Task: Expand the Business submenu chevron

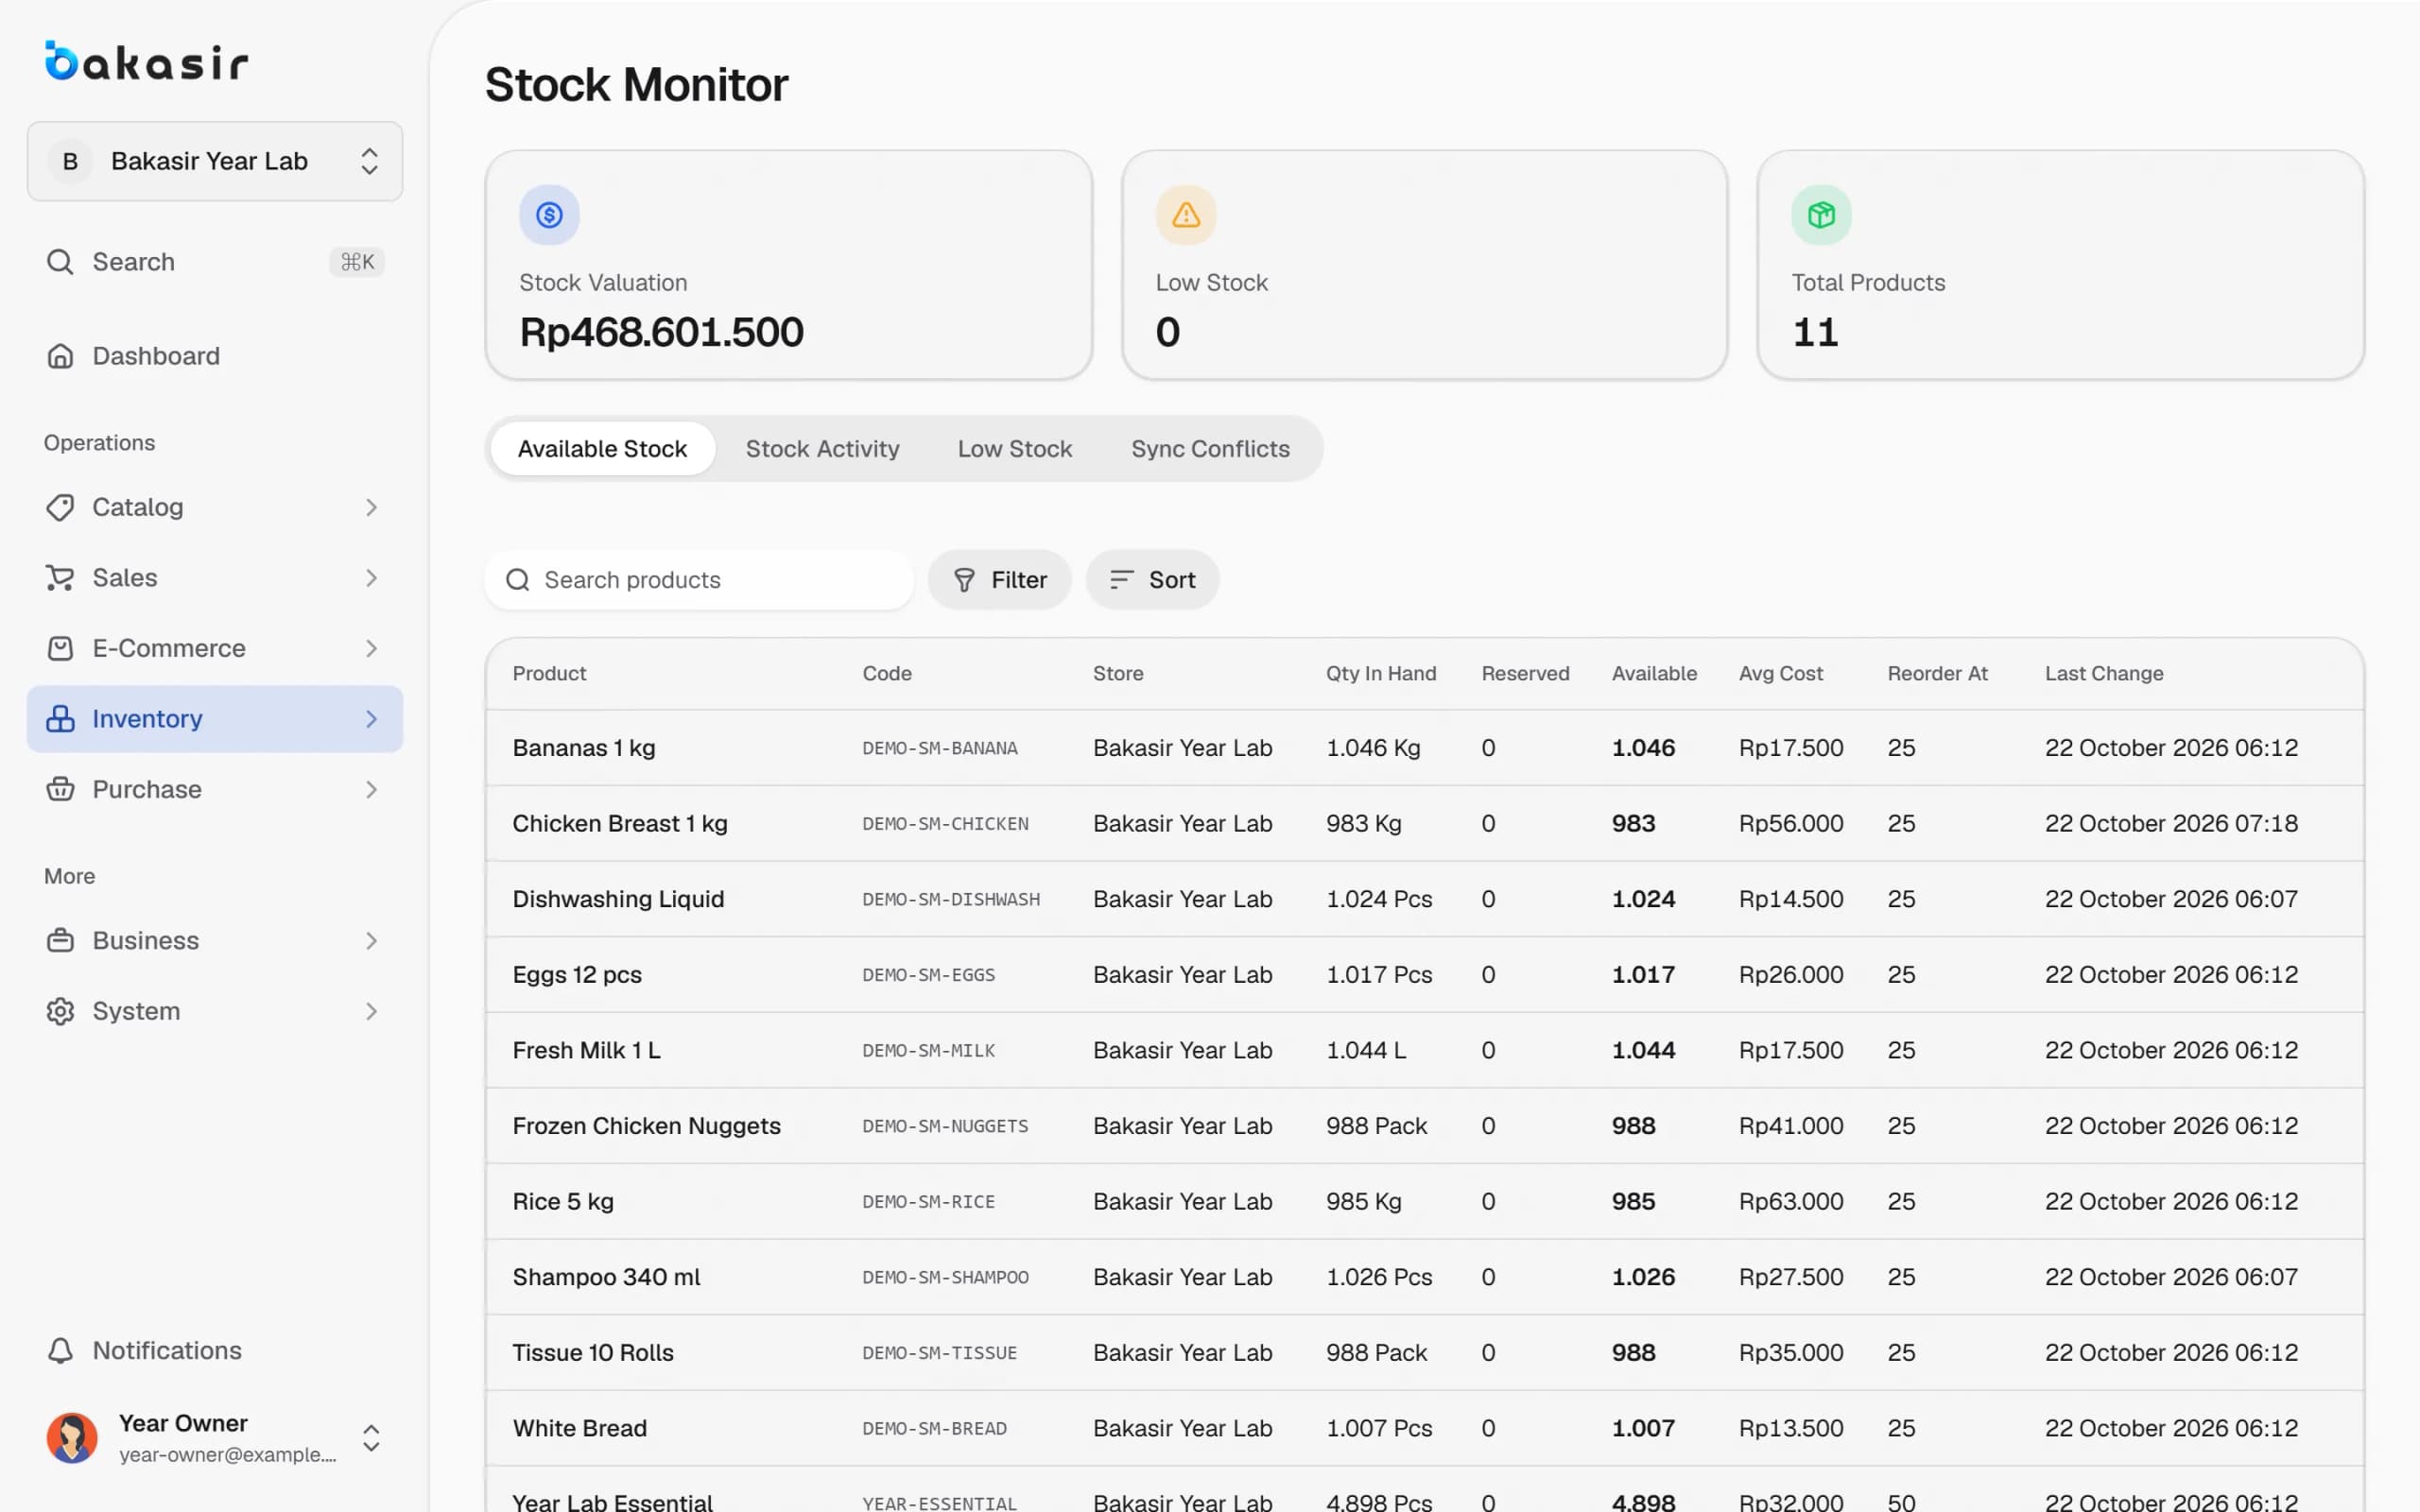Action: [371, 940]
